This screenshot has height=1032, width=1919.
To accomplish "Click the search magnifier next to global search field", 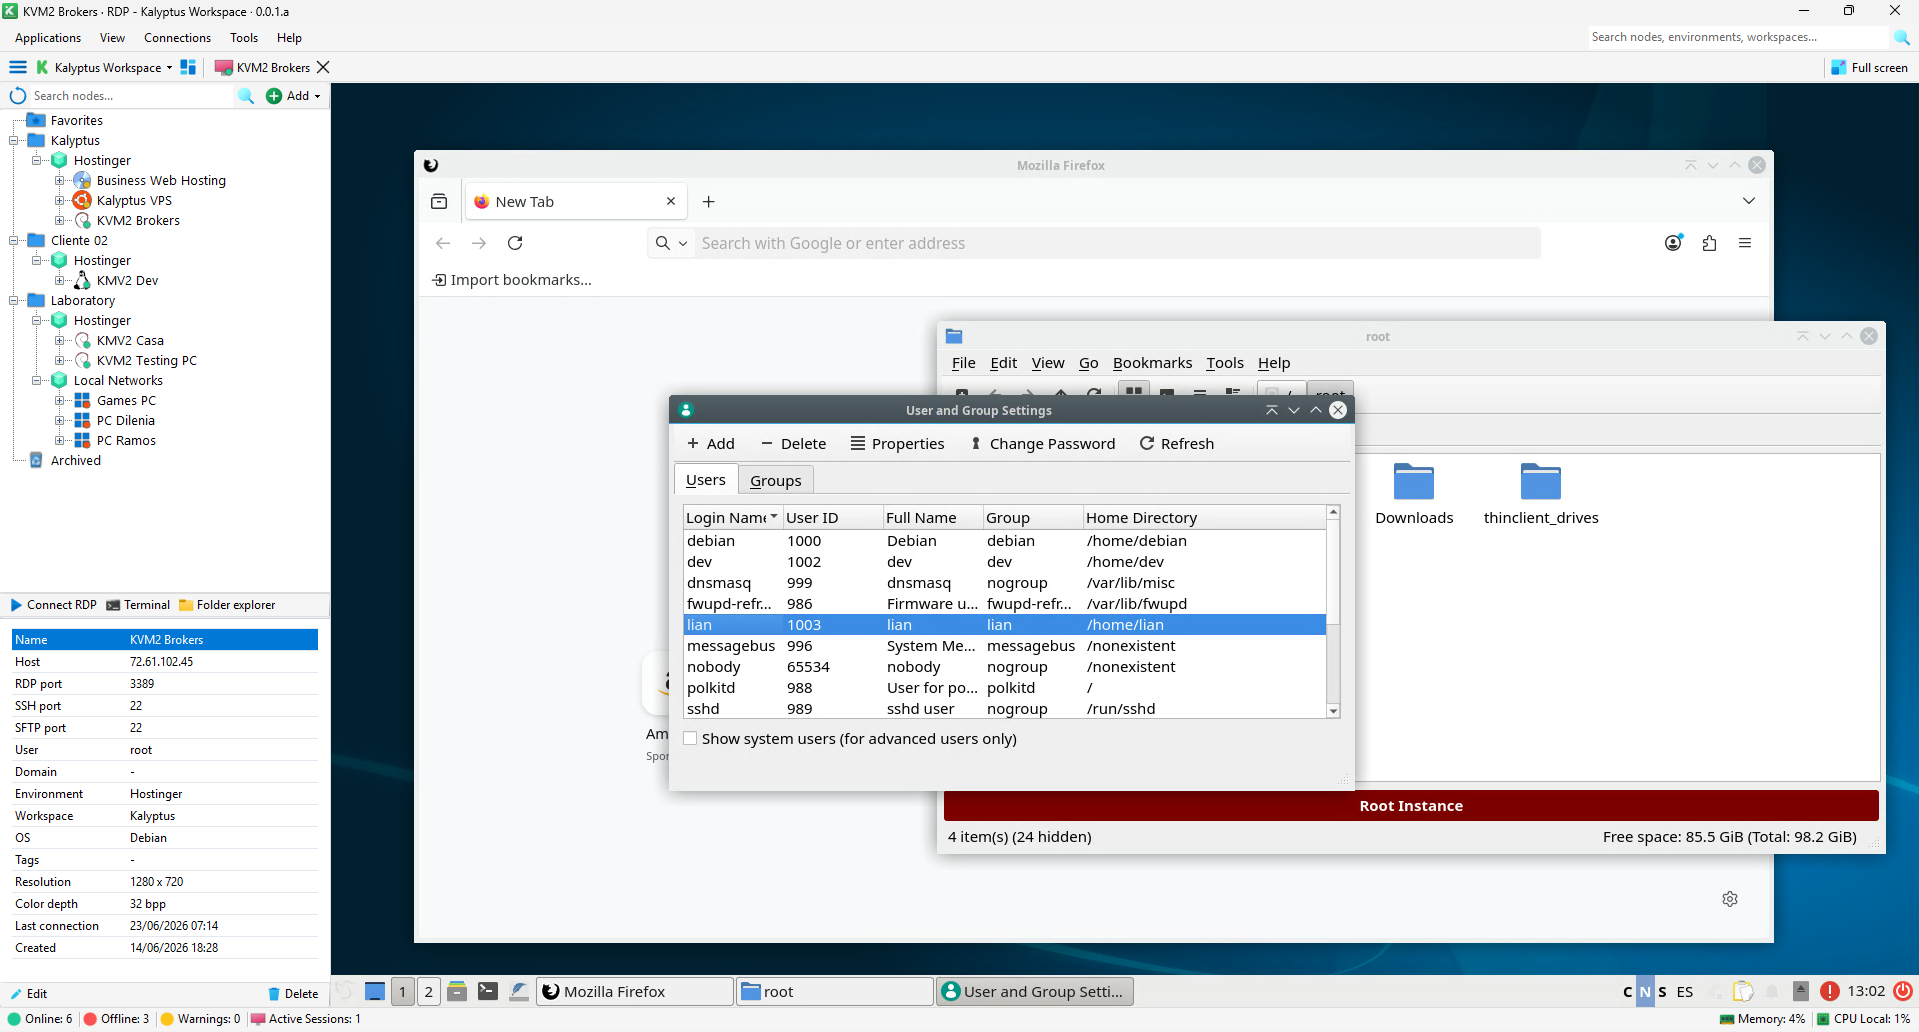I will click(x=1901, y=37).
